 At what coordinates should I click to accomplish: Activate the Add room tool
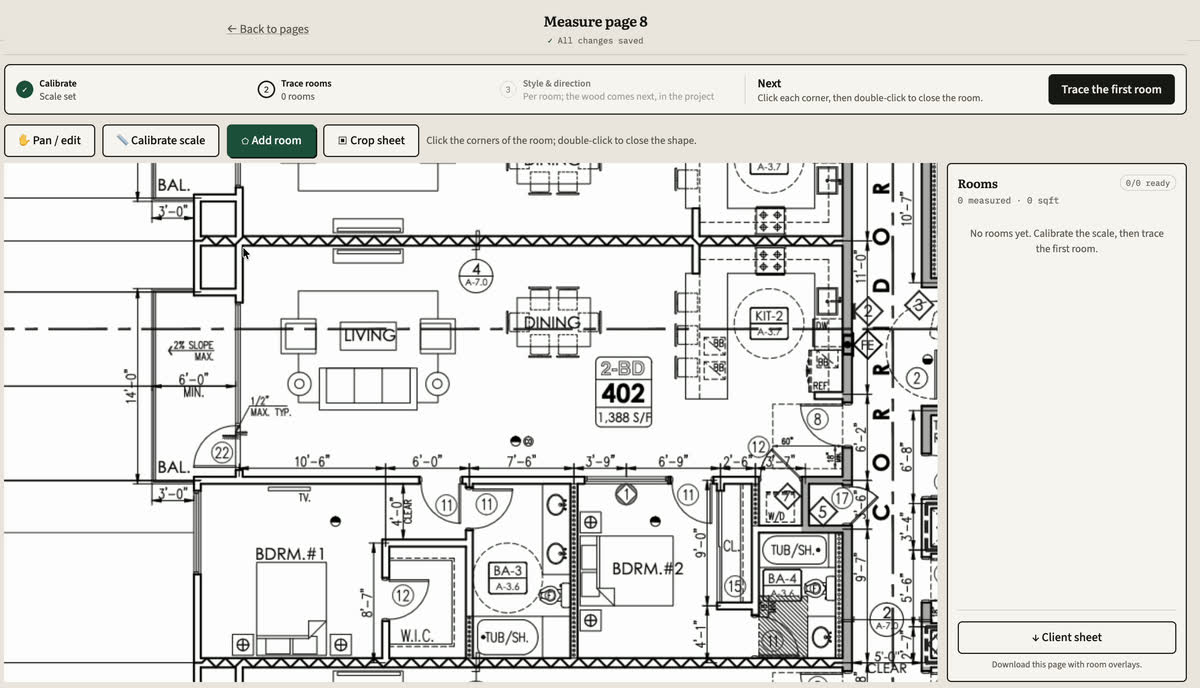(x=271, y=141)
